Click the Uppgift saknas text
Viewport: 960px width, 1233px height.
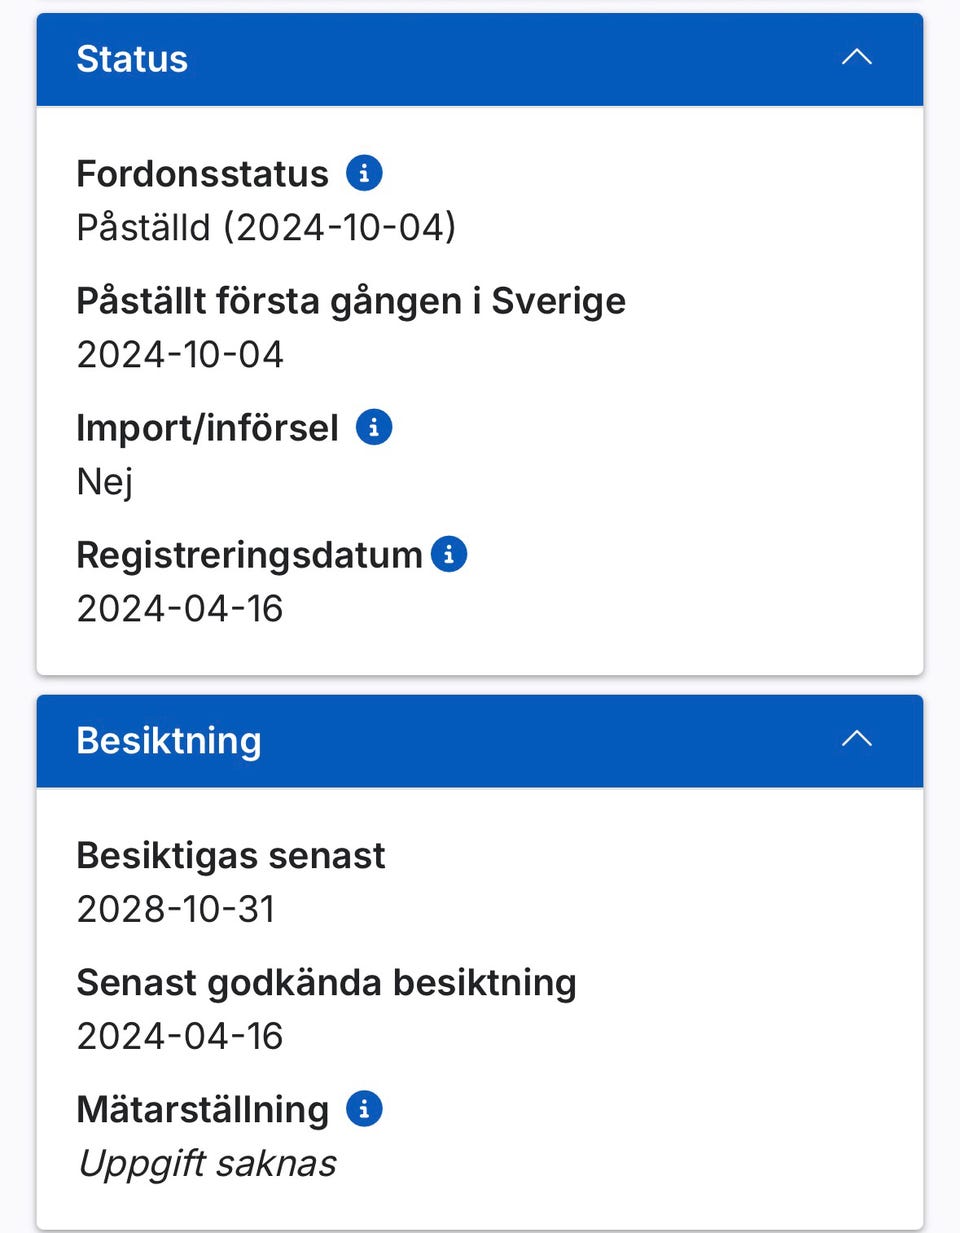coord(207,1163)
